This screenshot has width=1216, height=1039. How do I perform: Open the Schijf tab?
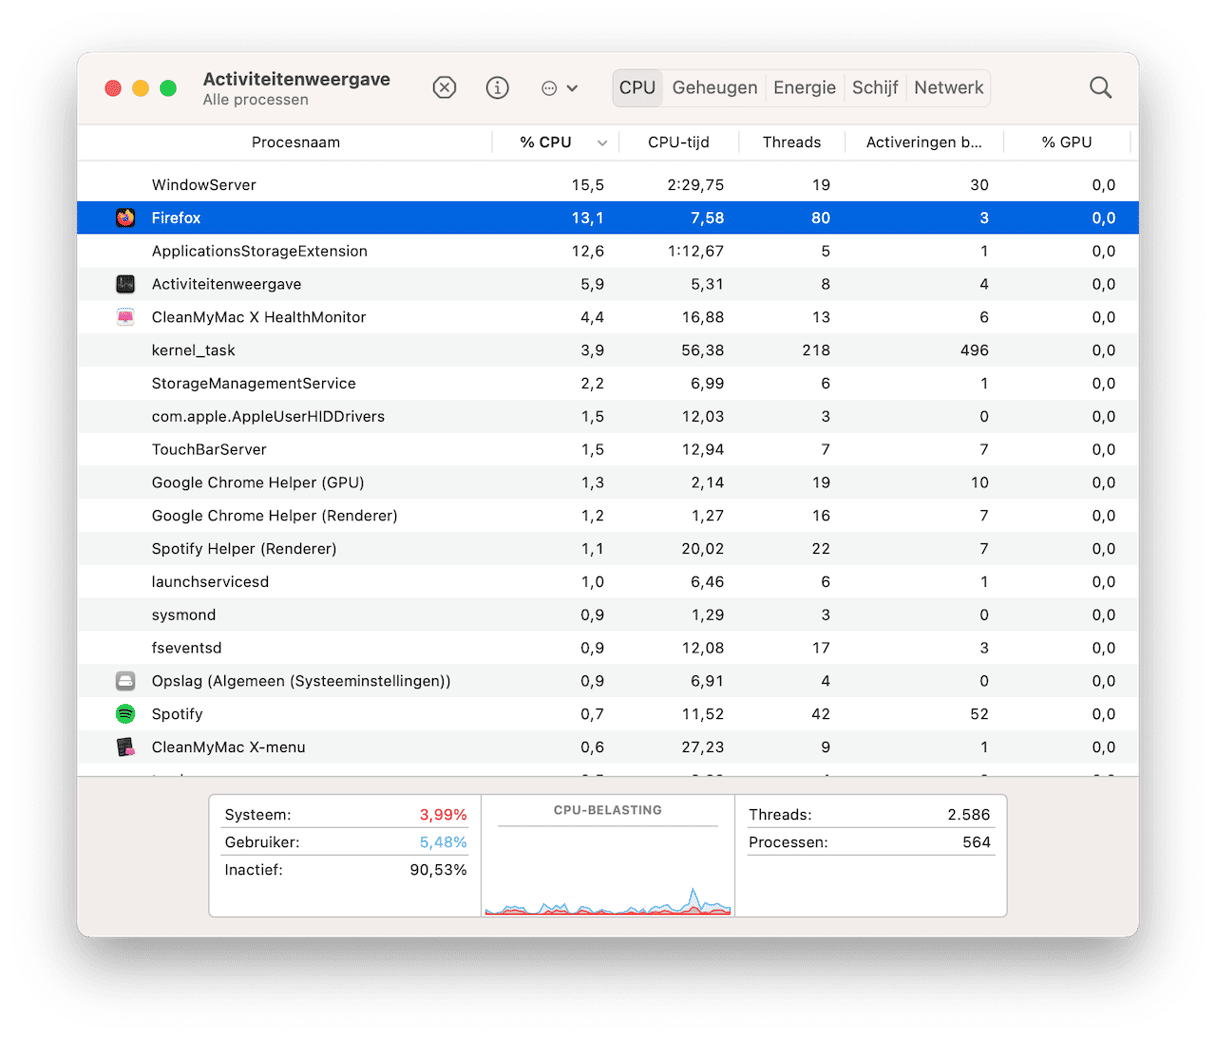point(875,88)
